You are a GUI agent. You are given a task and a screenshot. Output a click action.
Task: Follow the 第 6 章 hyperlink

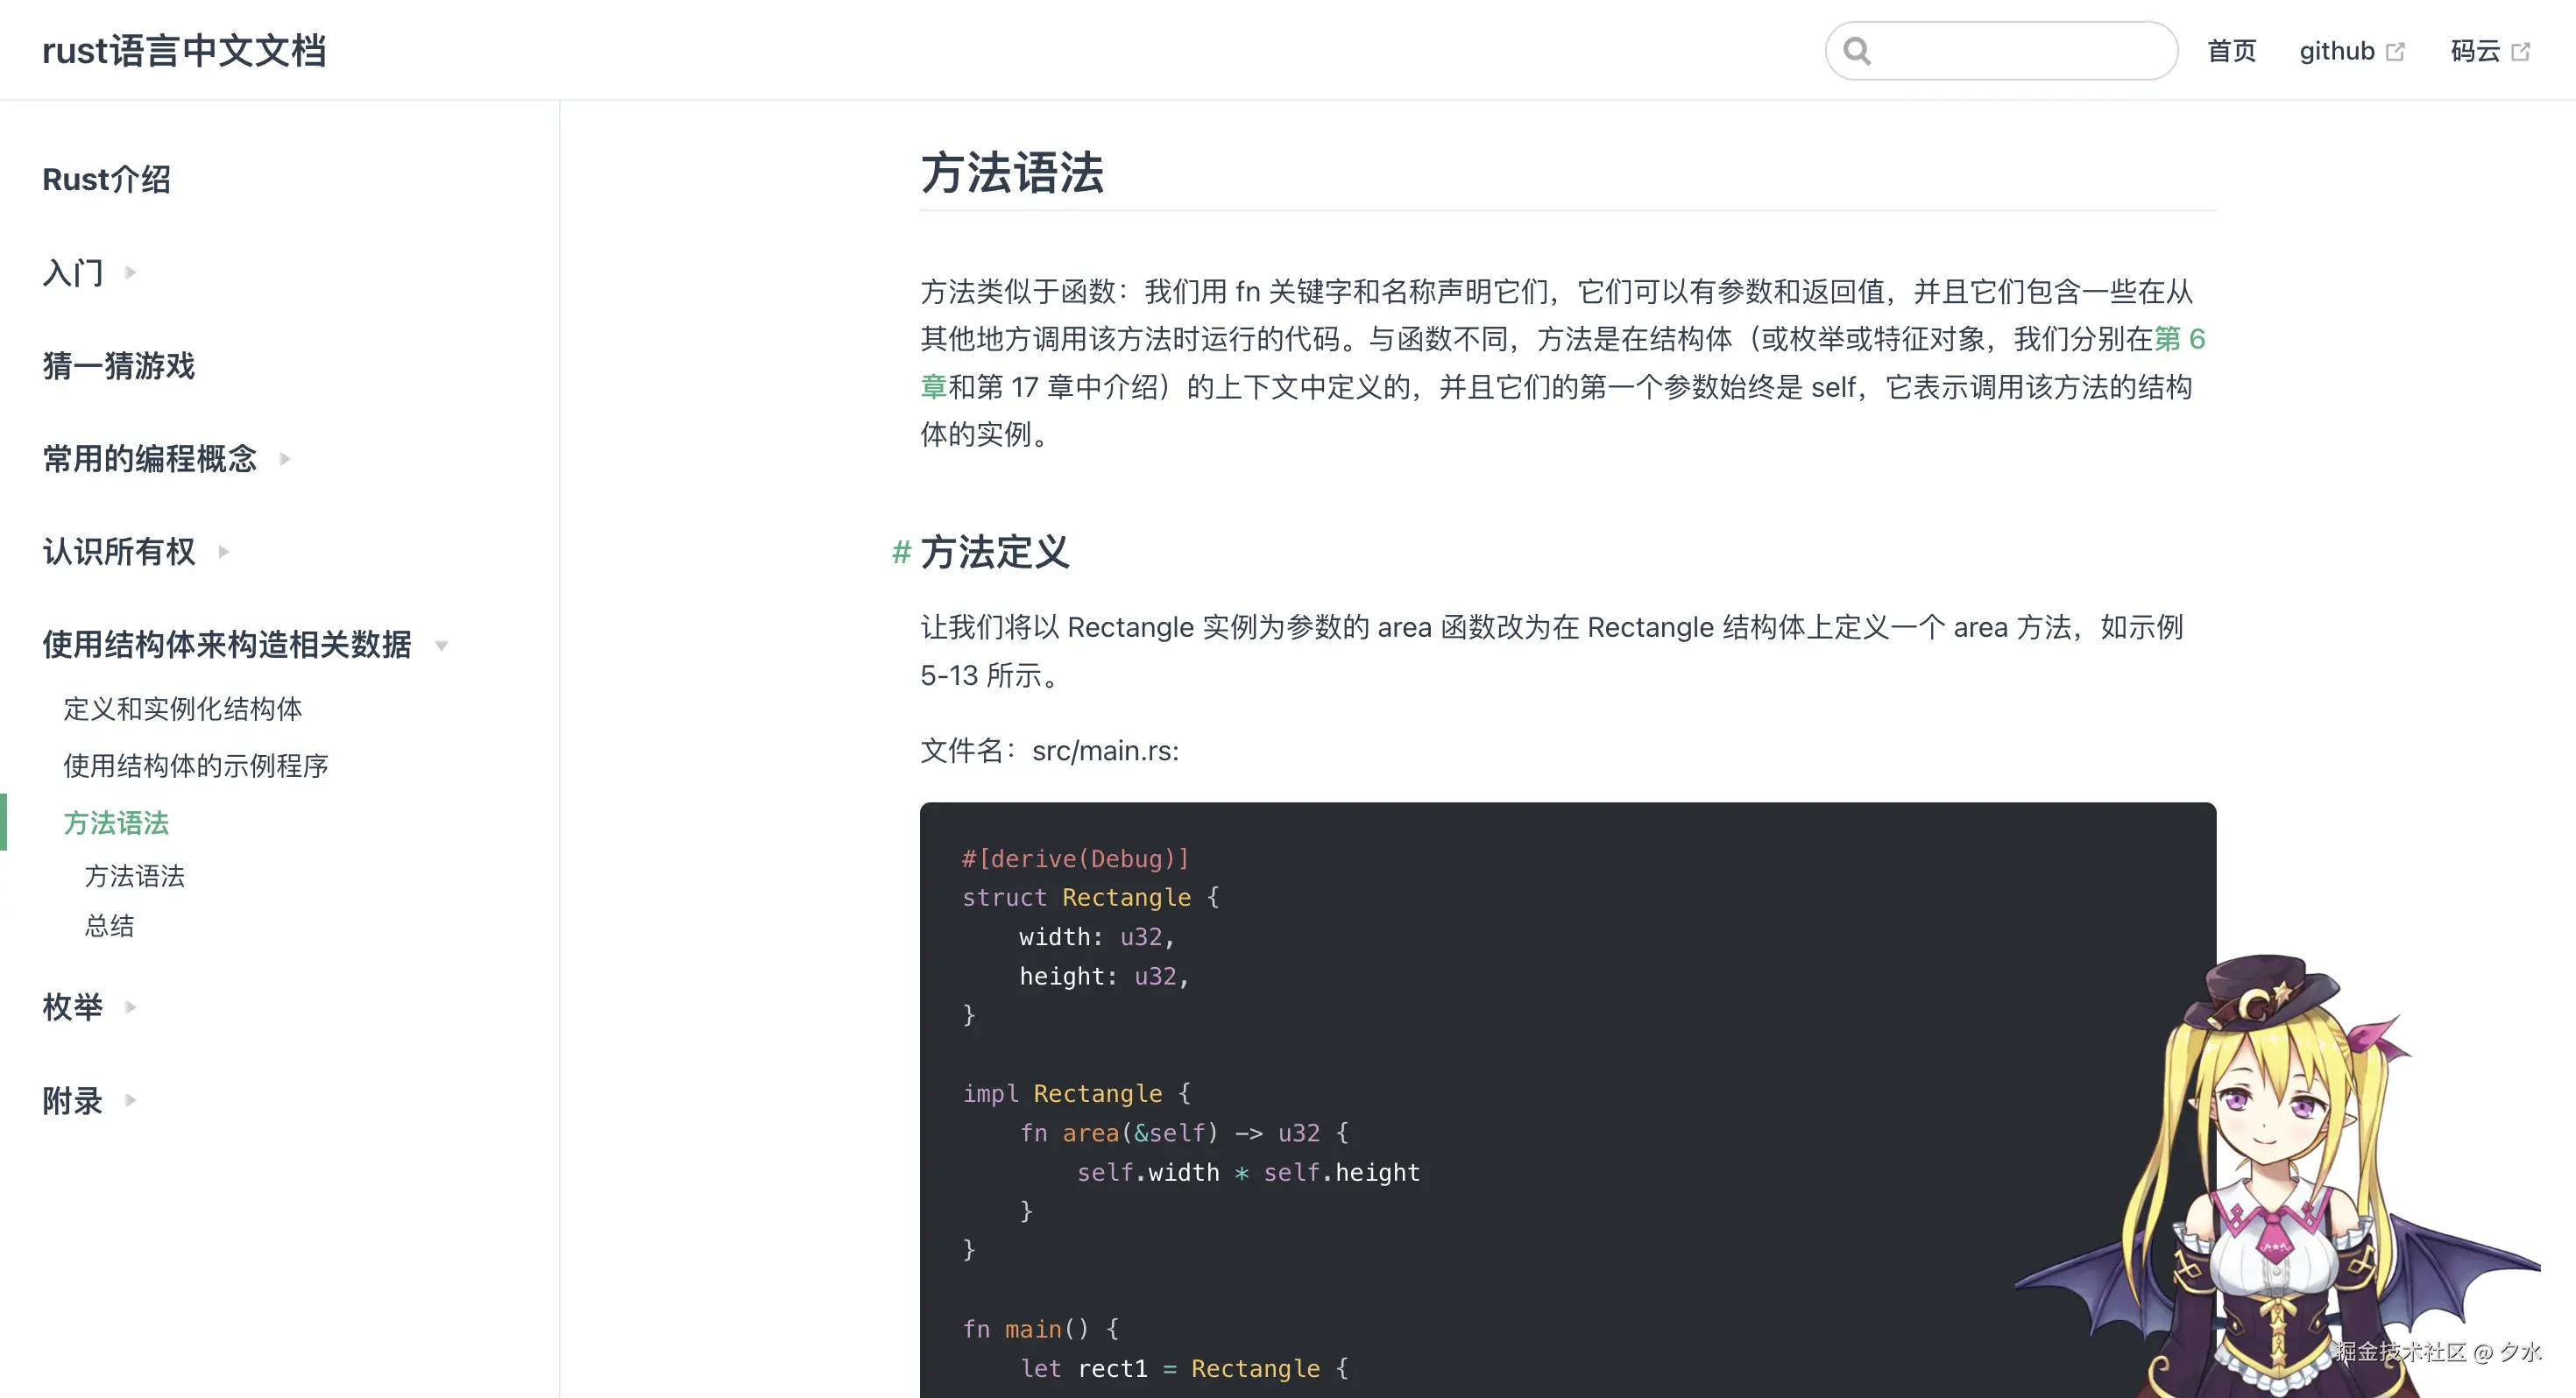(x=2178, y=339)
